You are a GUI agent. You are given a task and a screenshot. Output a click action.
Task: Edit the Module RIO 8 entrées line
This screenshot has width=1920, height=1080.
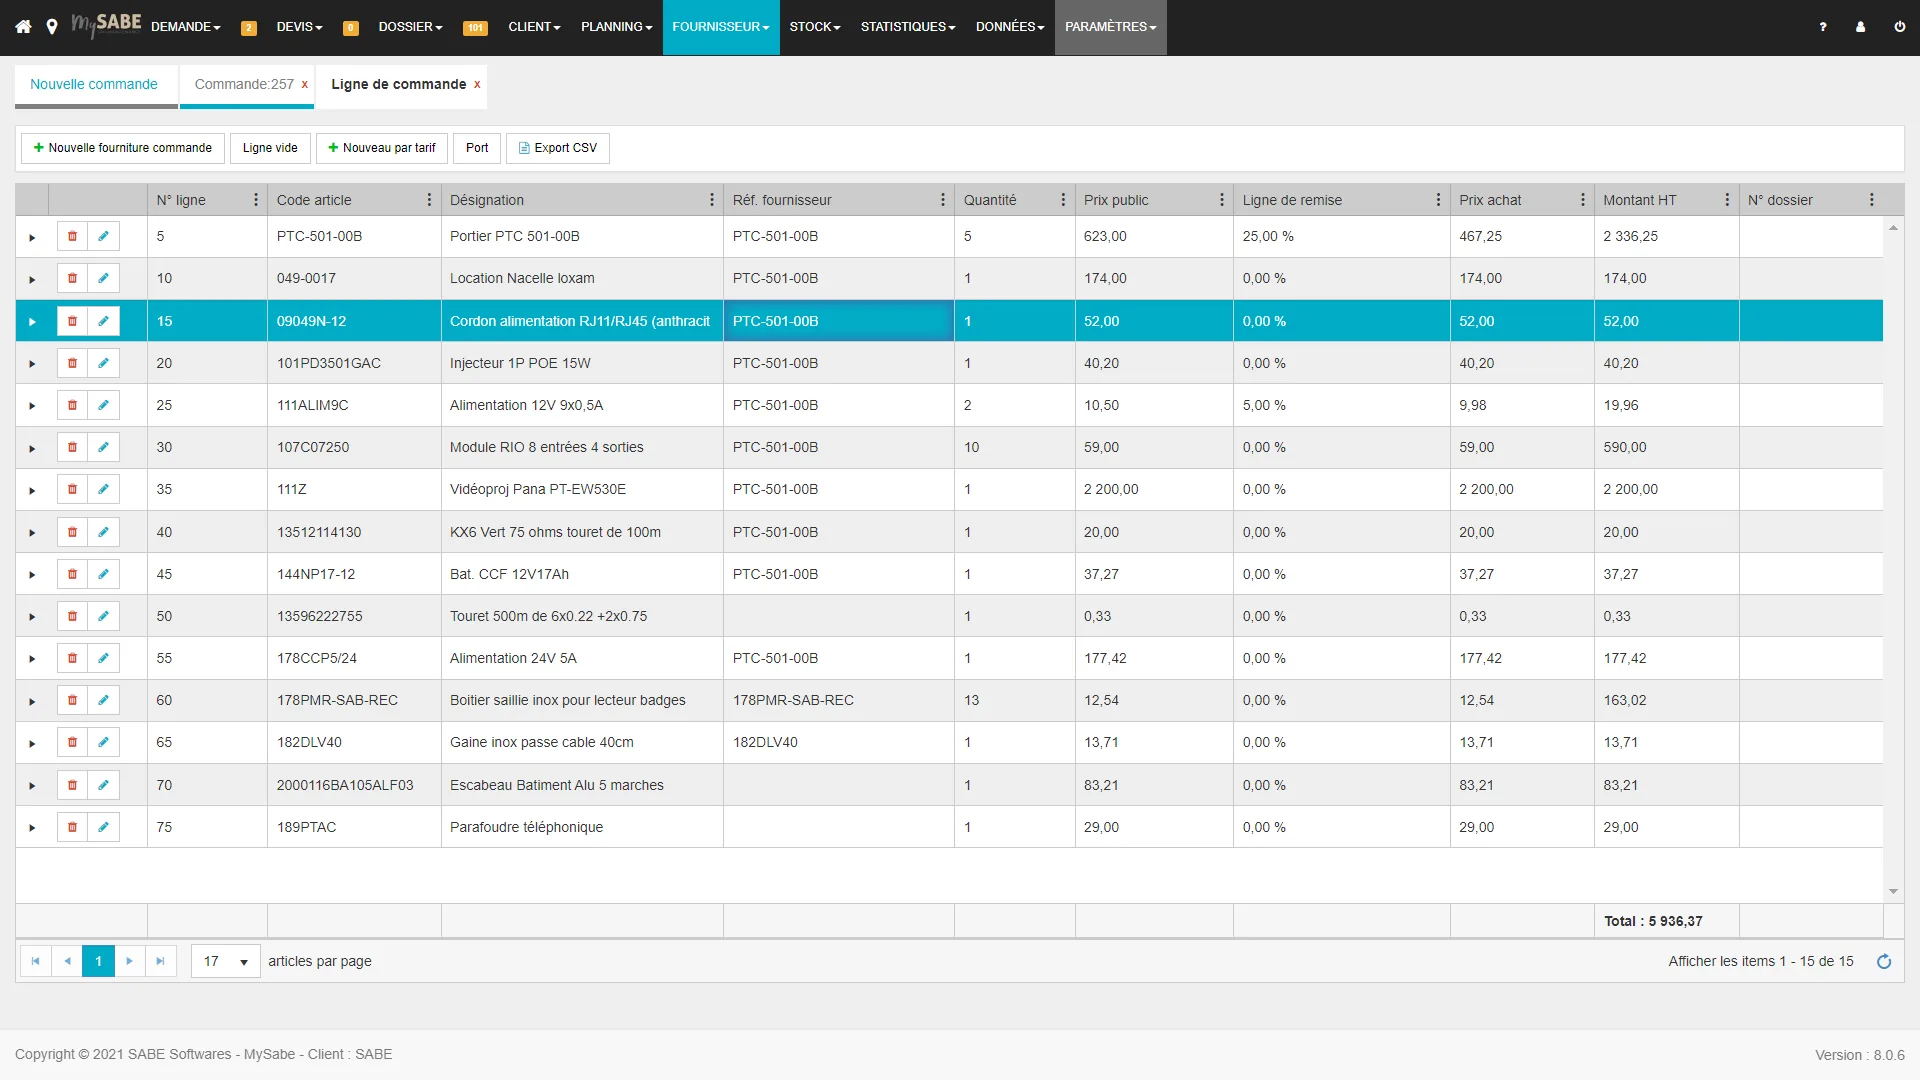tap(103, 447)
